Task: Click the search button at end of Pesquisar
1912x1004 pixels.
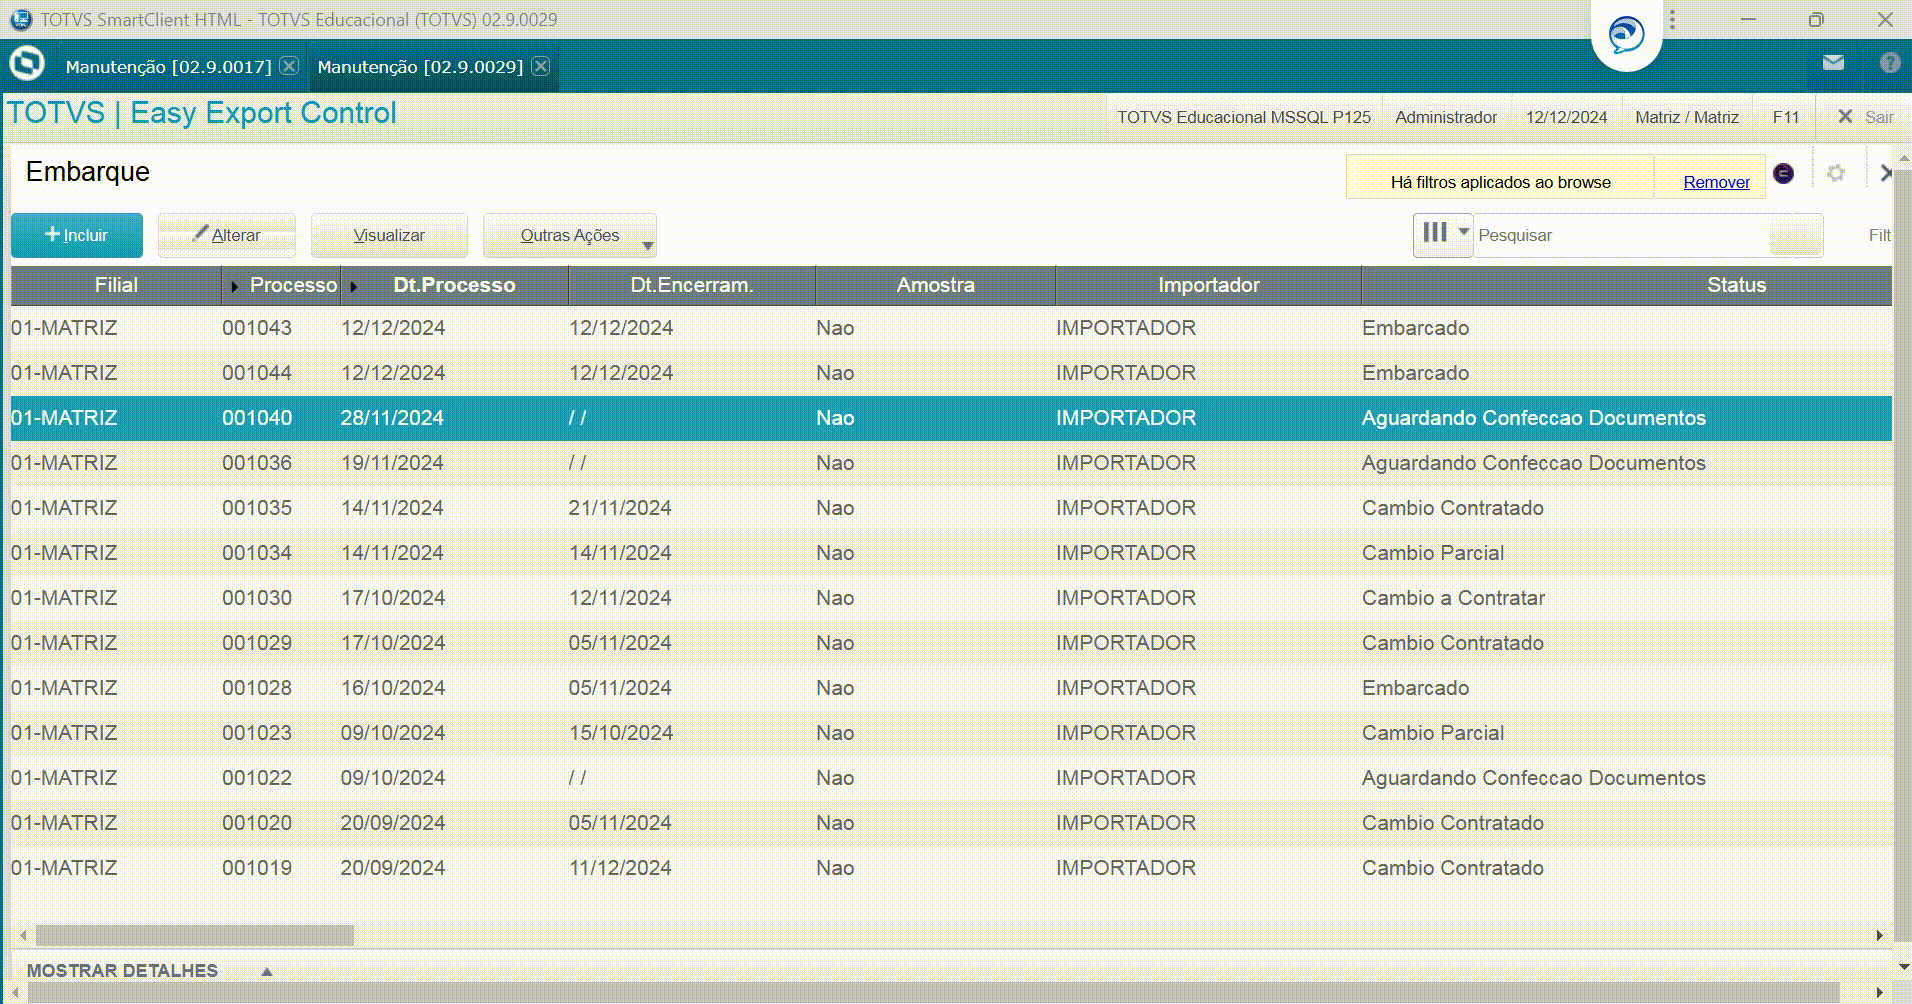Action: [x=1796, y=236]
